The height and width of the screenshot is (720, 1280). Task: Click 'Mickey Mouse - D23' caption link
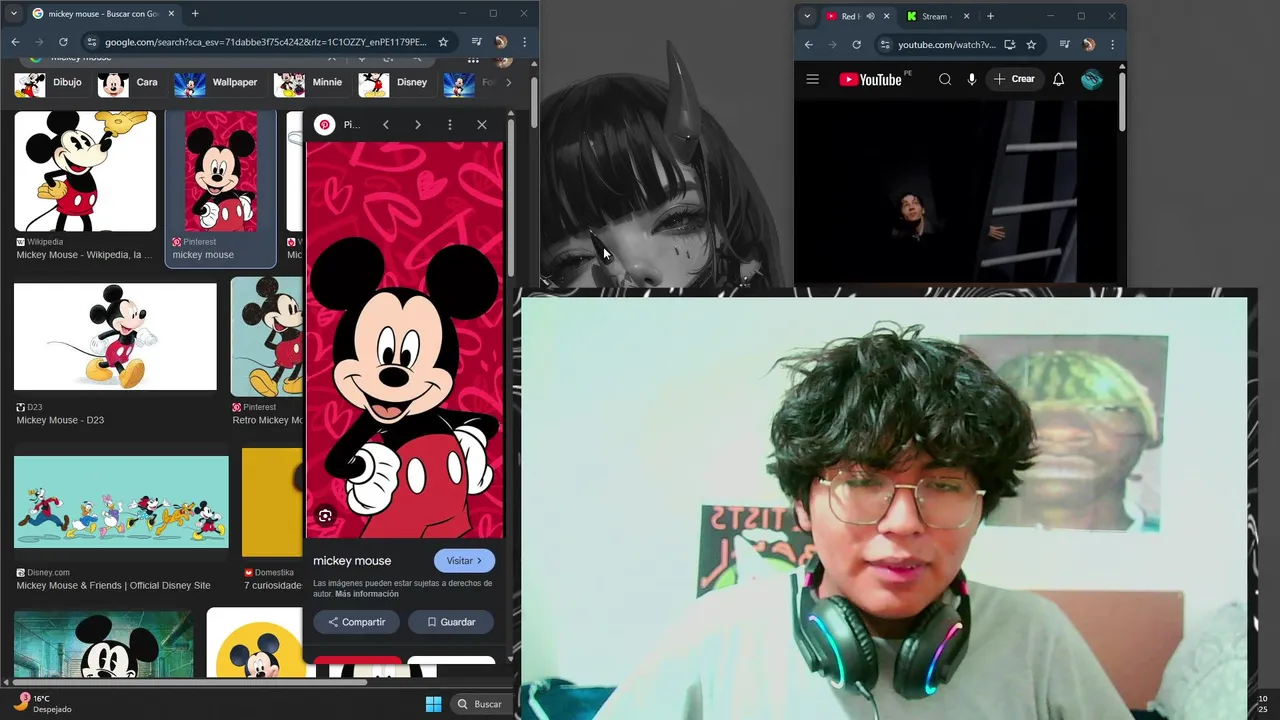pos(60,420)
